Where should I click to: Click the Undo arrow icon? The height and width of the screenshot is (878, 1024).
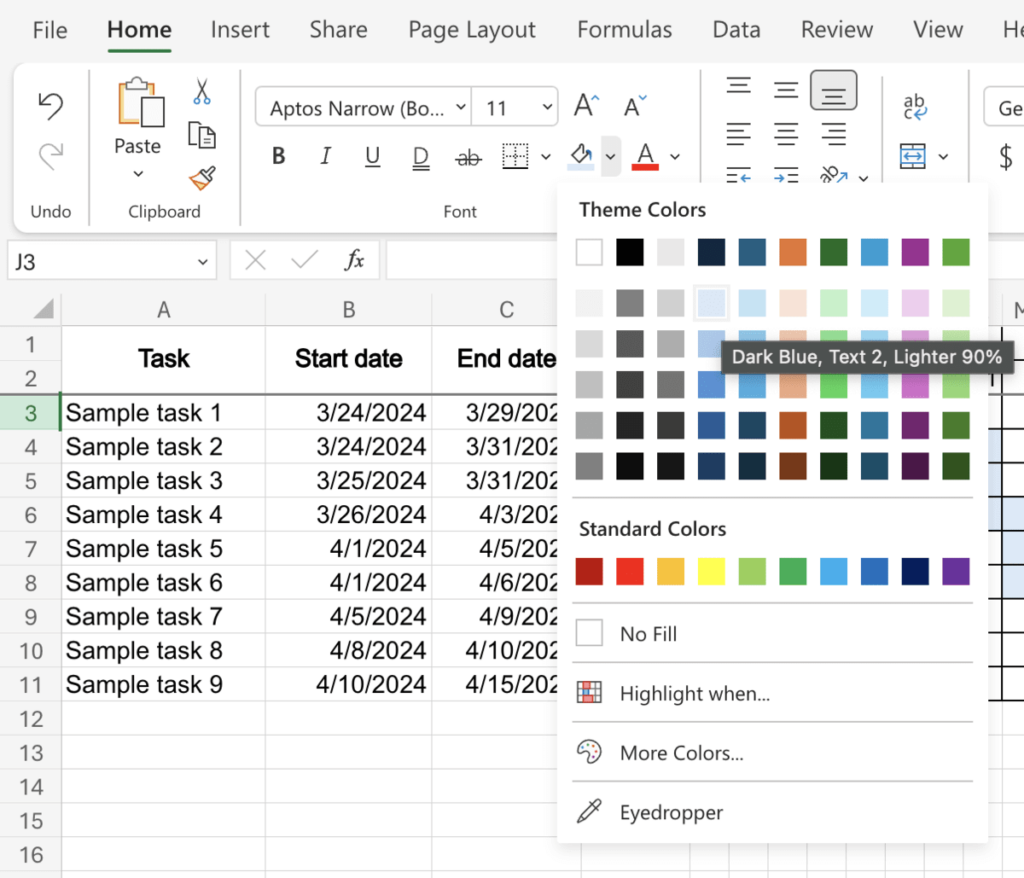pos(50,104)
